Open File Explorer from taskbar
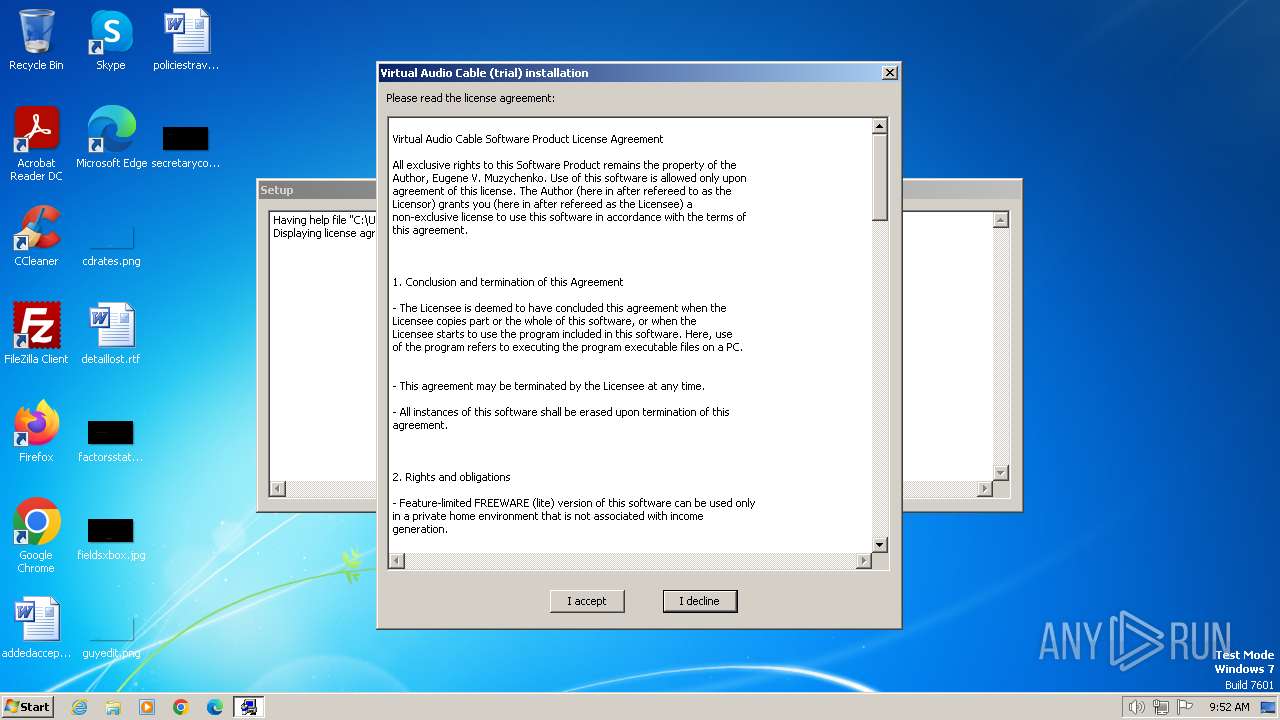The height and width of the screenshot is (720, 1280). tap(113, 707)
